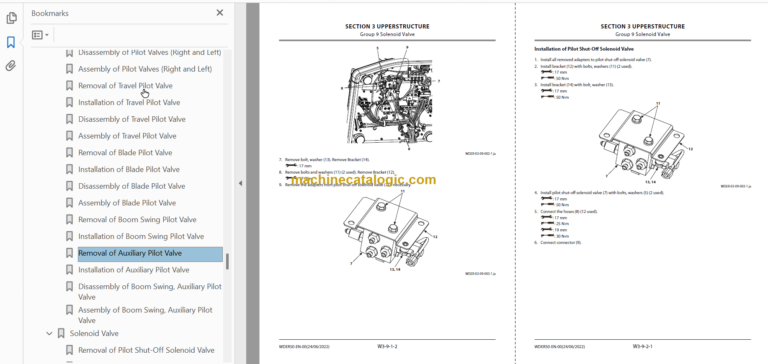This screenshot has width=768, height=364.
Task: Click the solenoid valve diagram on right page
Action: pos(645,143)
